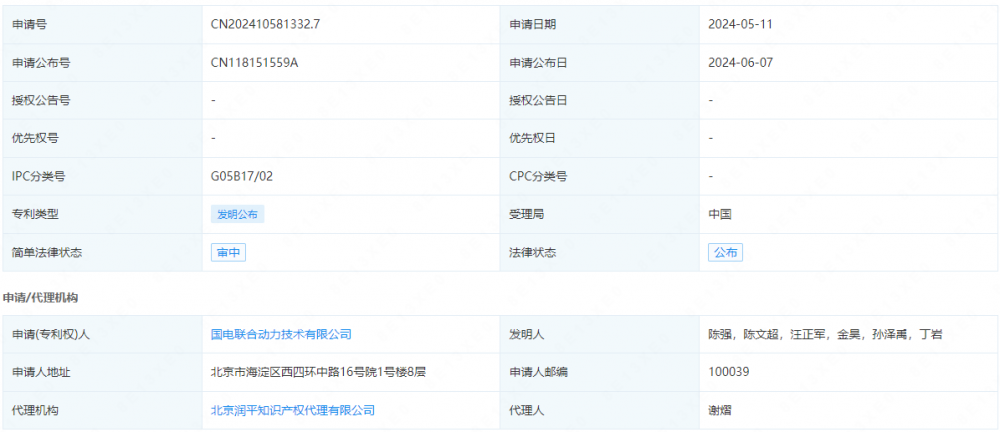
Task: Click the 申请公布号 field label
Action: [41, 63]
